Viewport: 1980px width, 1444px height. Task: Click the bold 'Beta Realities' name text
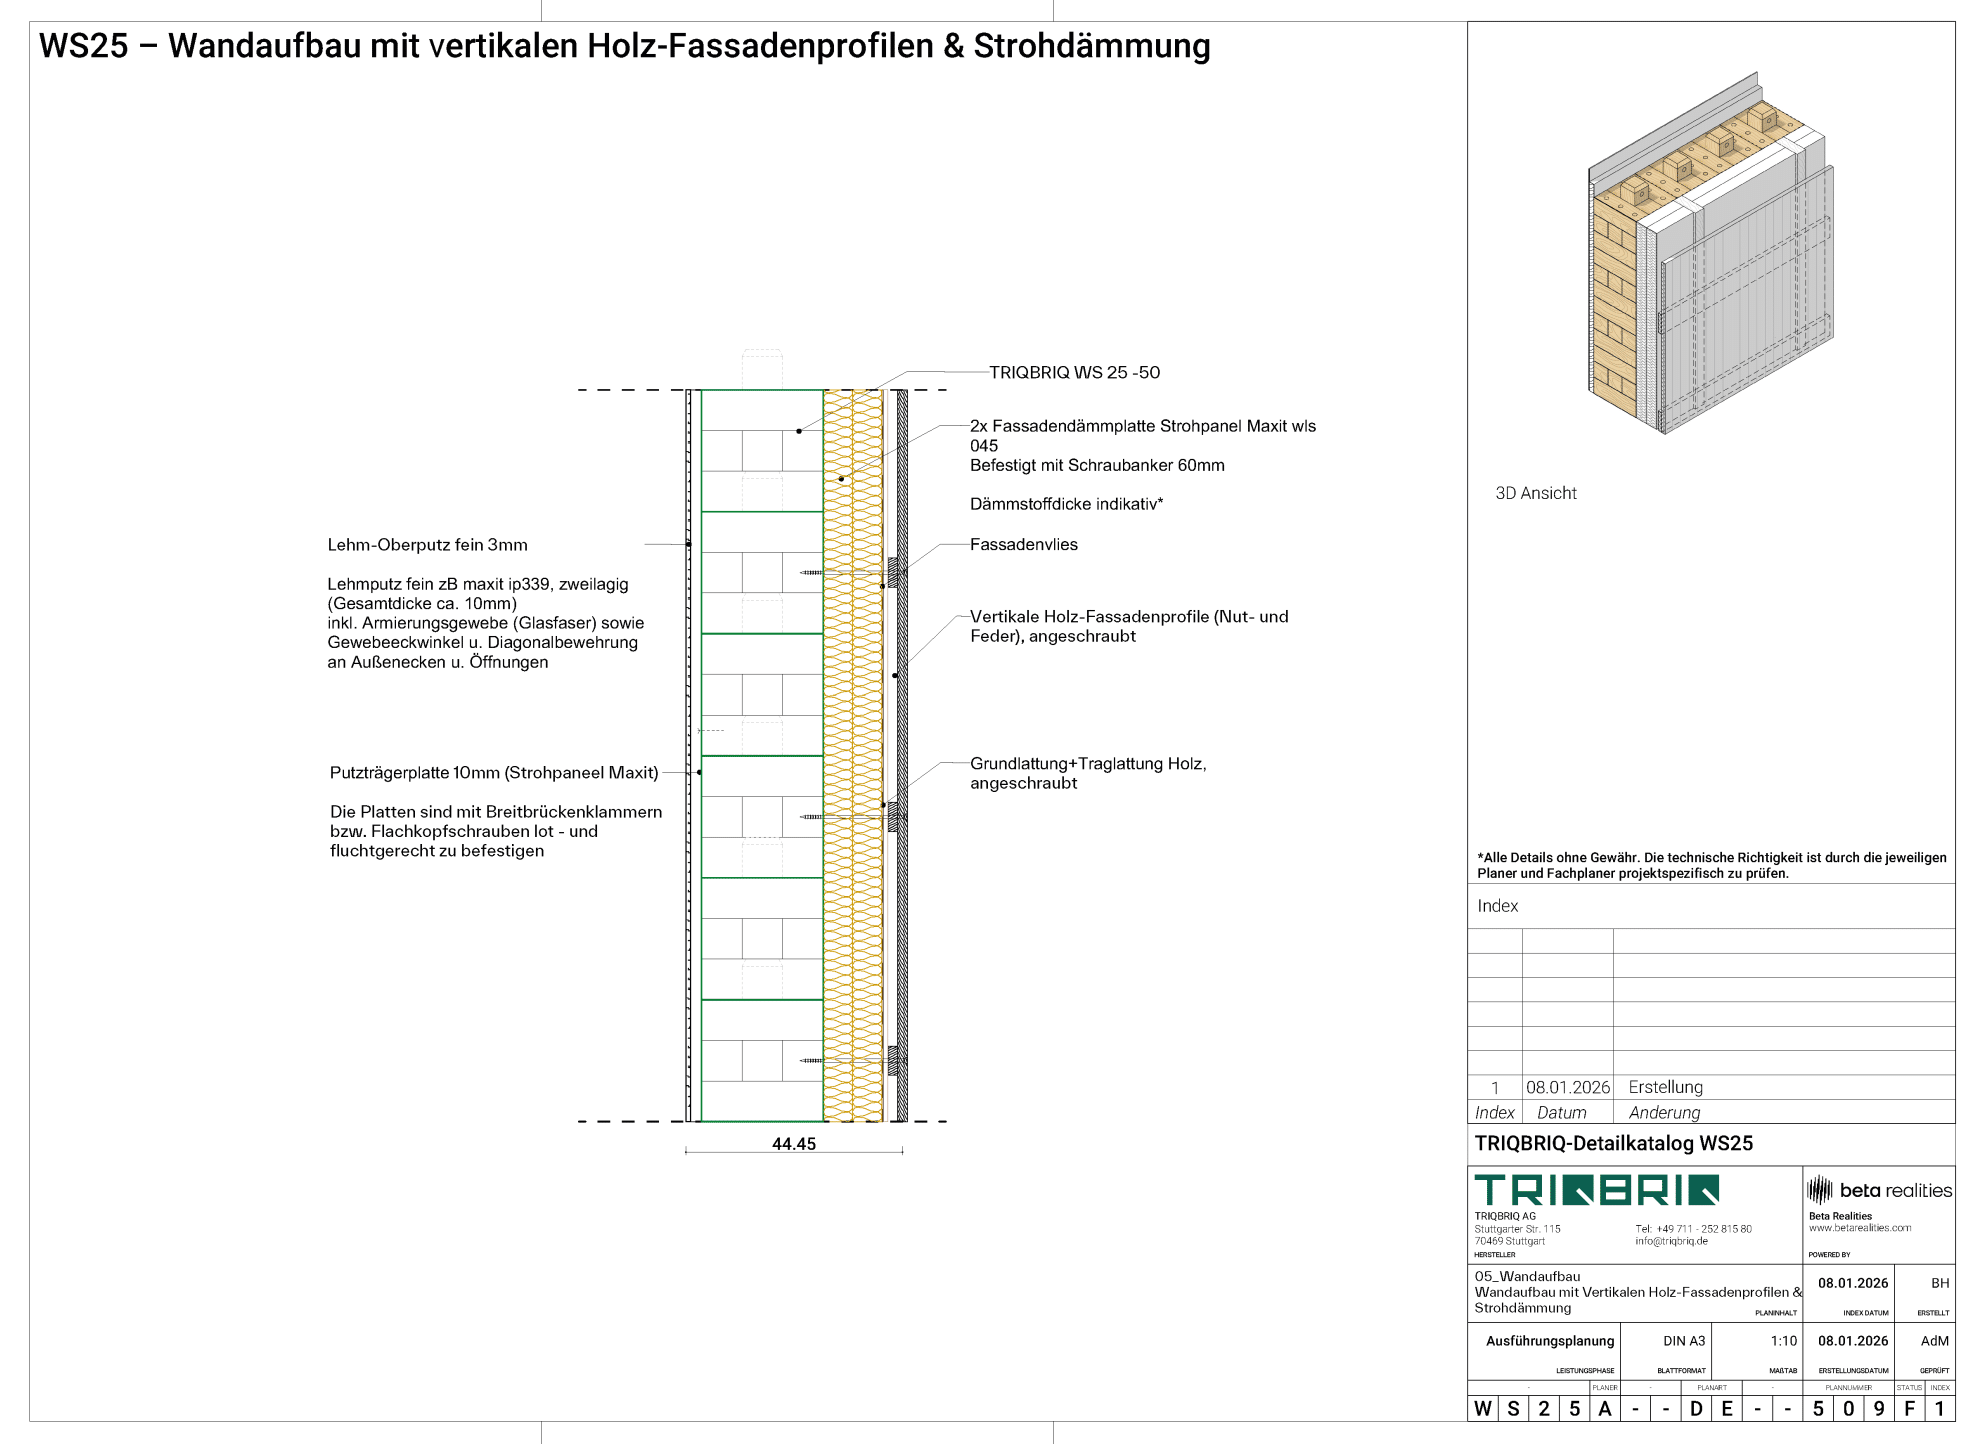(x=1840, y=1216)
